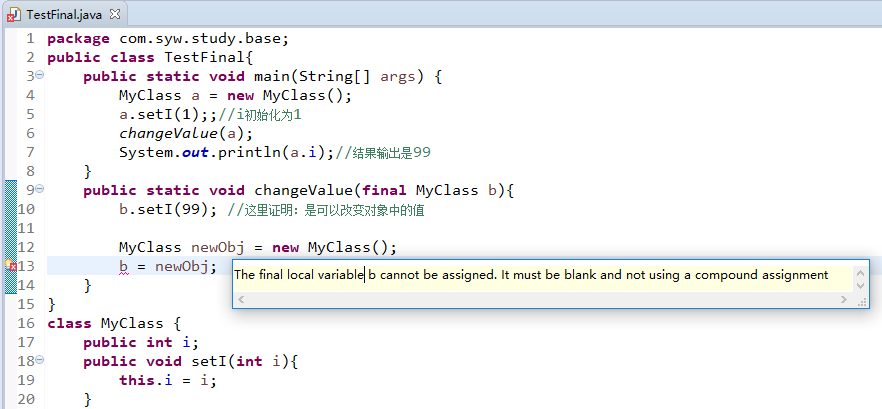Click line number 11 in the gutter
This screenshot has height=409, width=882.
pyautogui.click(x=26, y=228)
